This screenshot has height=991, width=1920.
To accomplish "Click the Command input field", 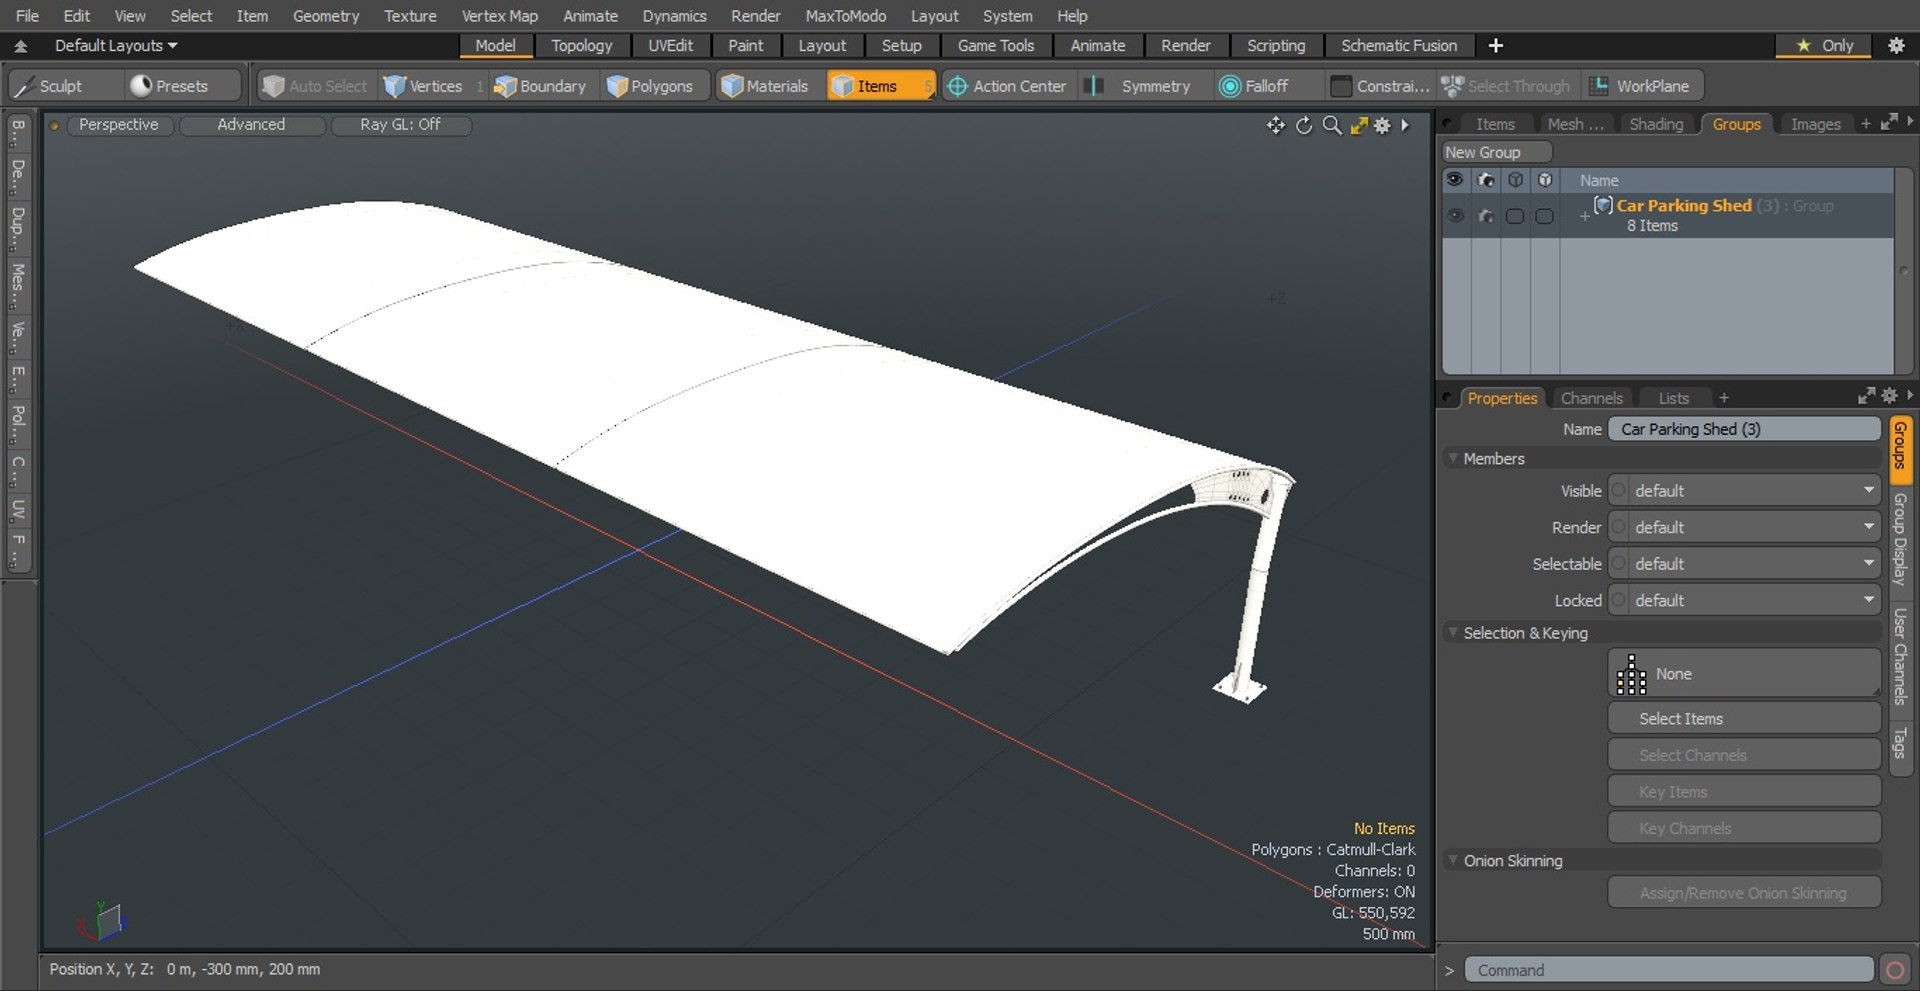I will tap(1669, 970).
